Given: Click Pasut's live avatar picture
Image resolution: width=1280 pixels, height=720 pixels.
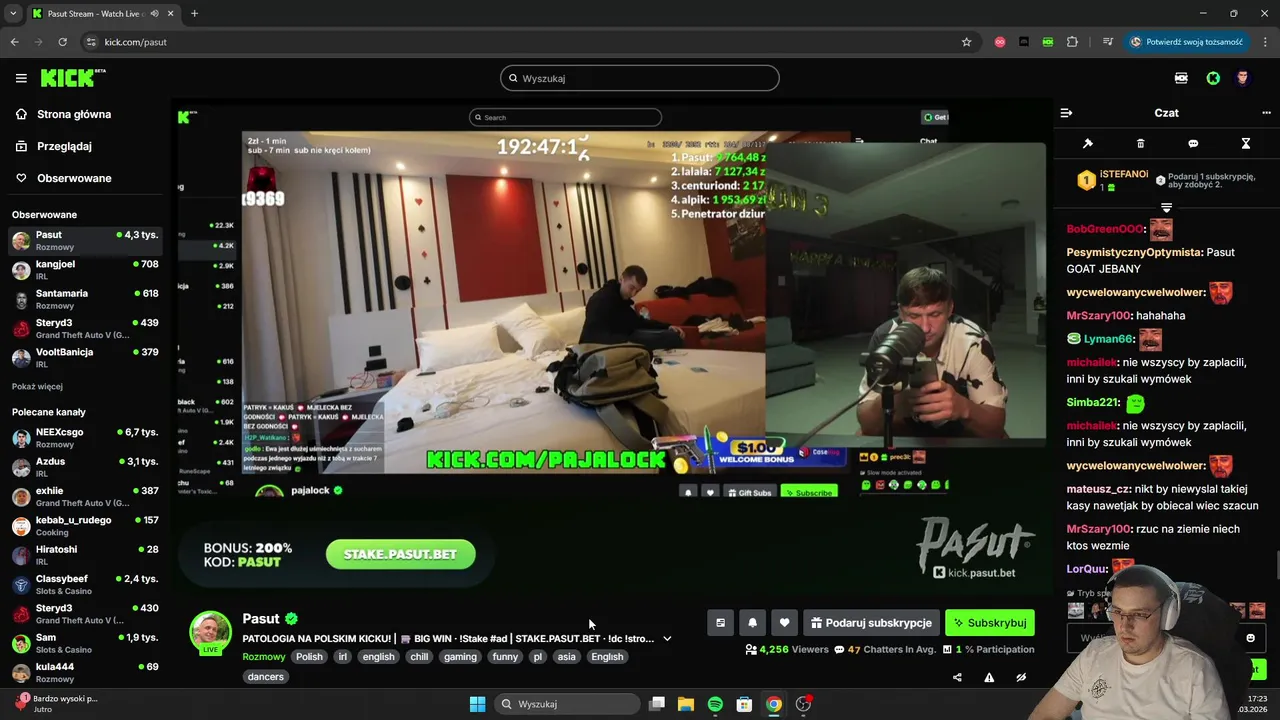Looking at the screenshot, I should 210,633.
